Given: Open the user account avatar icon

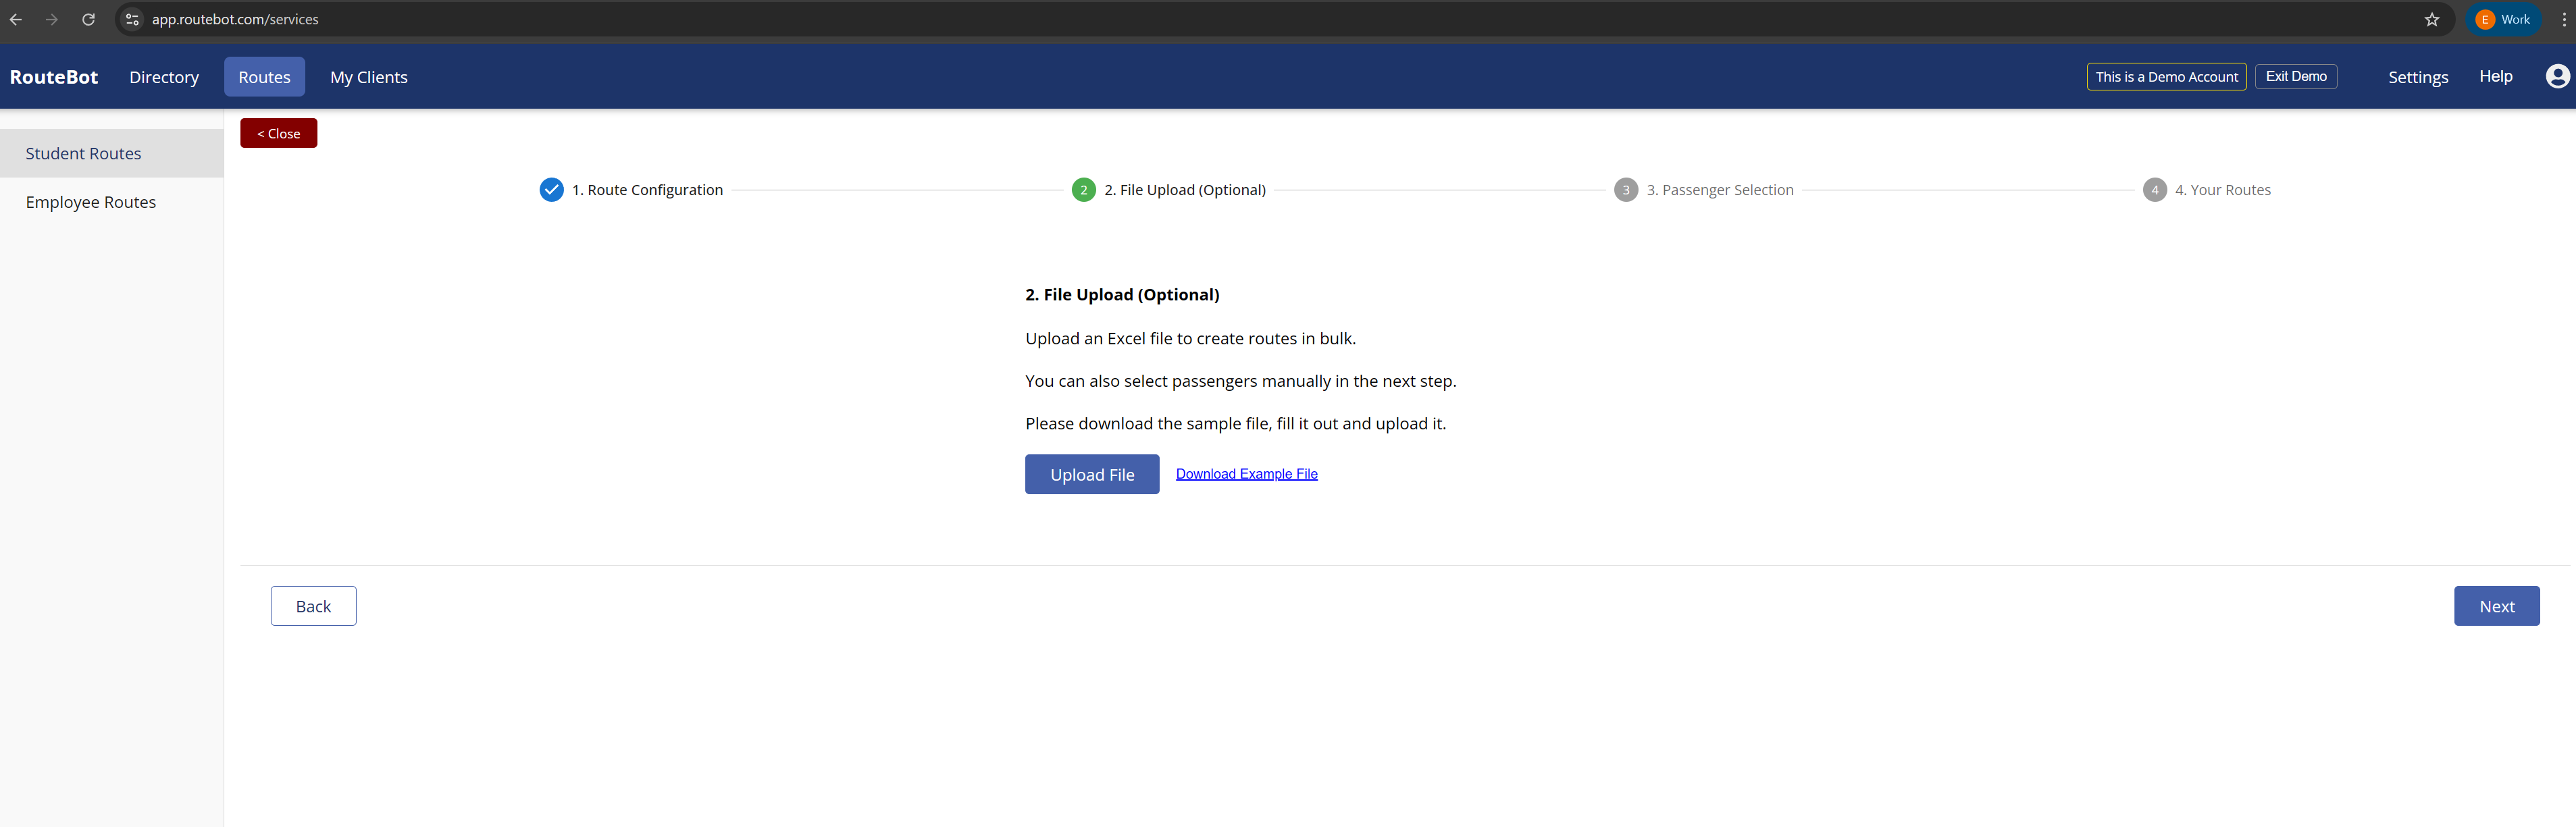Looking at the screenshot, I should point(2557,76).
